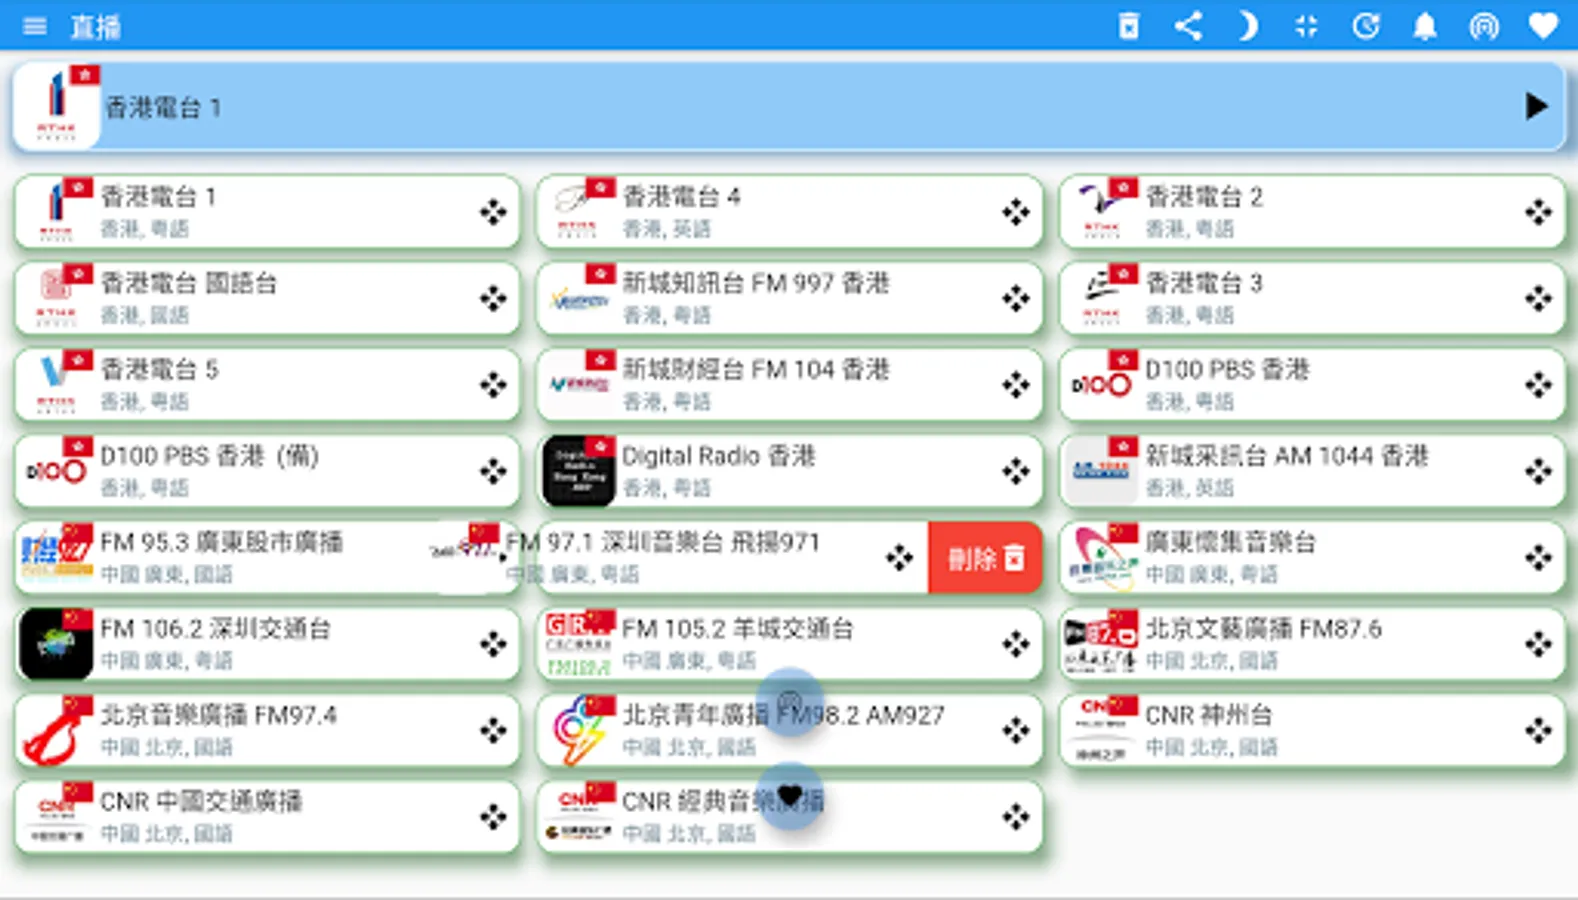Screen dimensions: 1578x900
Task: Open the hamburger menu
Action: pos(35,26)
